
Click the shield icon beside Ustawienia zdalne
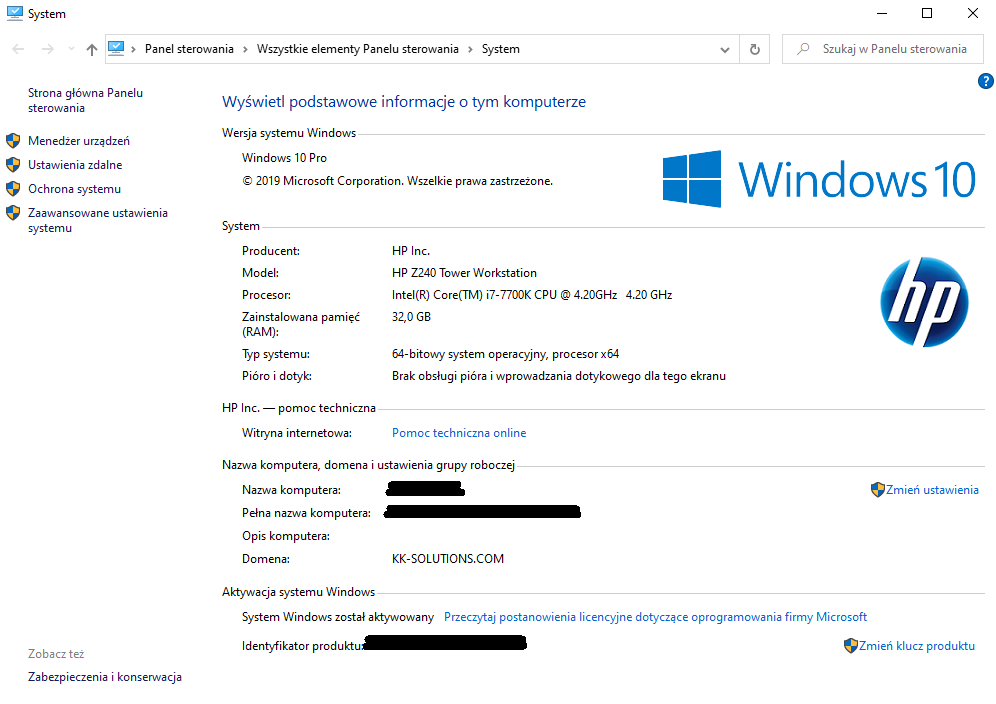tap(13, 165)
